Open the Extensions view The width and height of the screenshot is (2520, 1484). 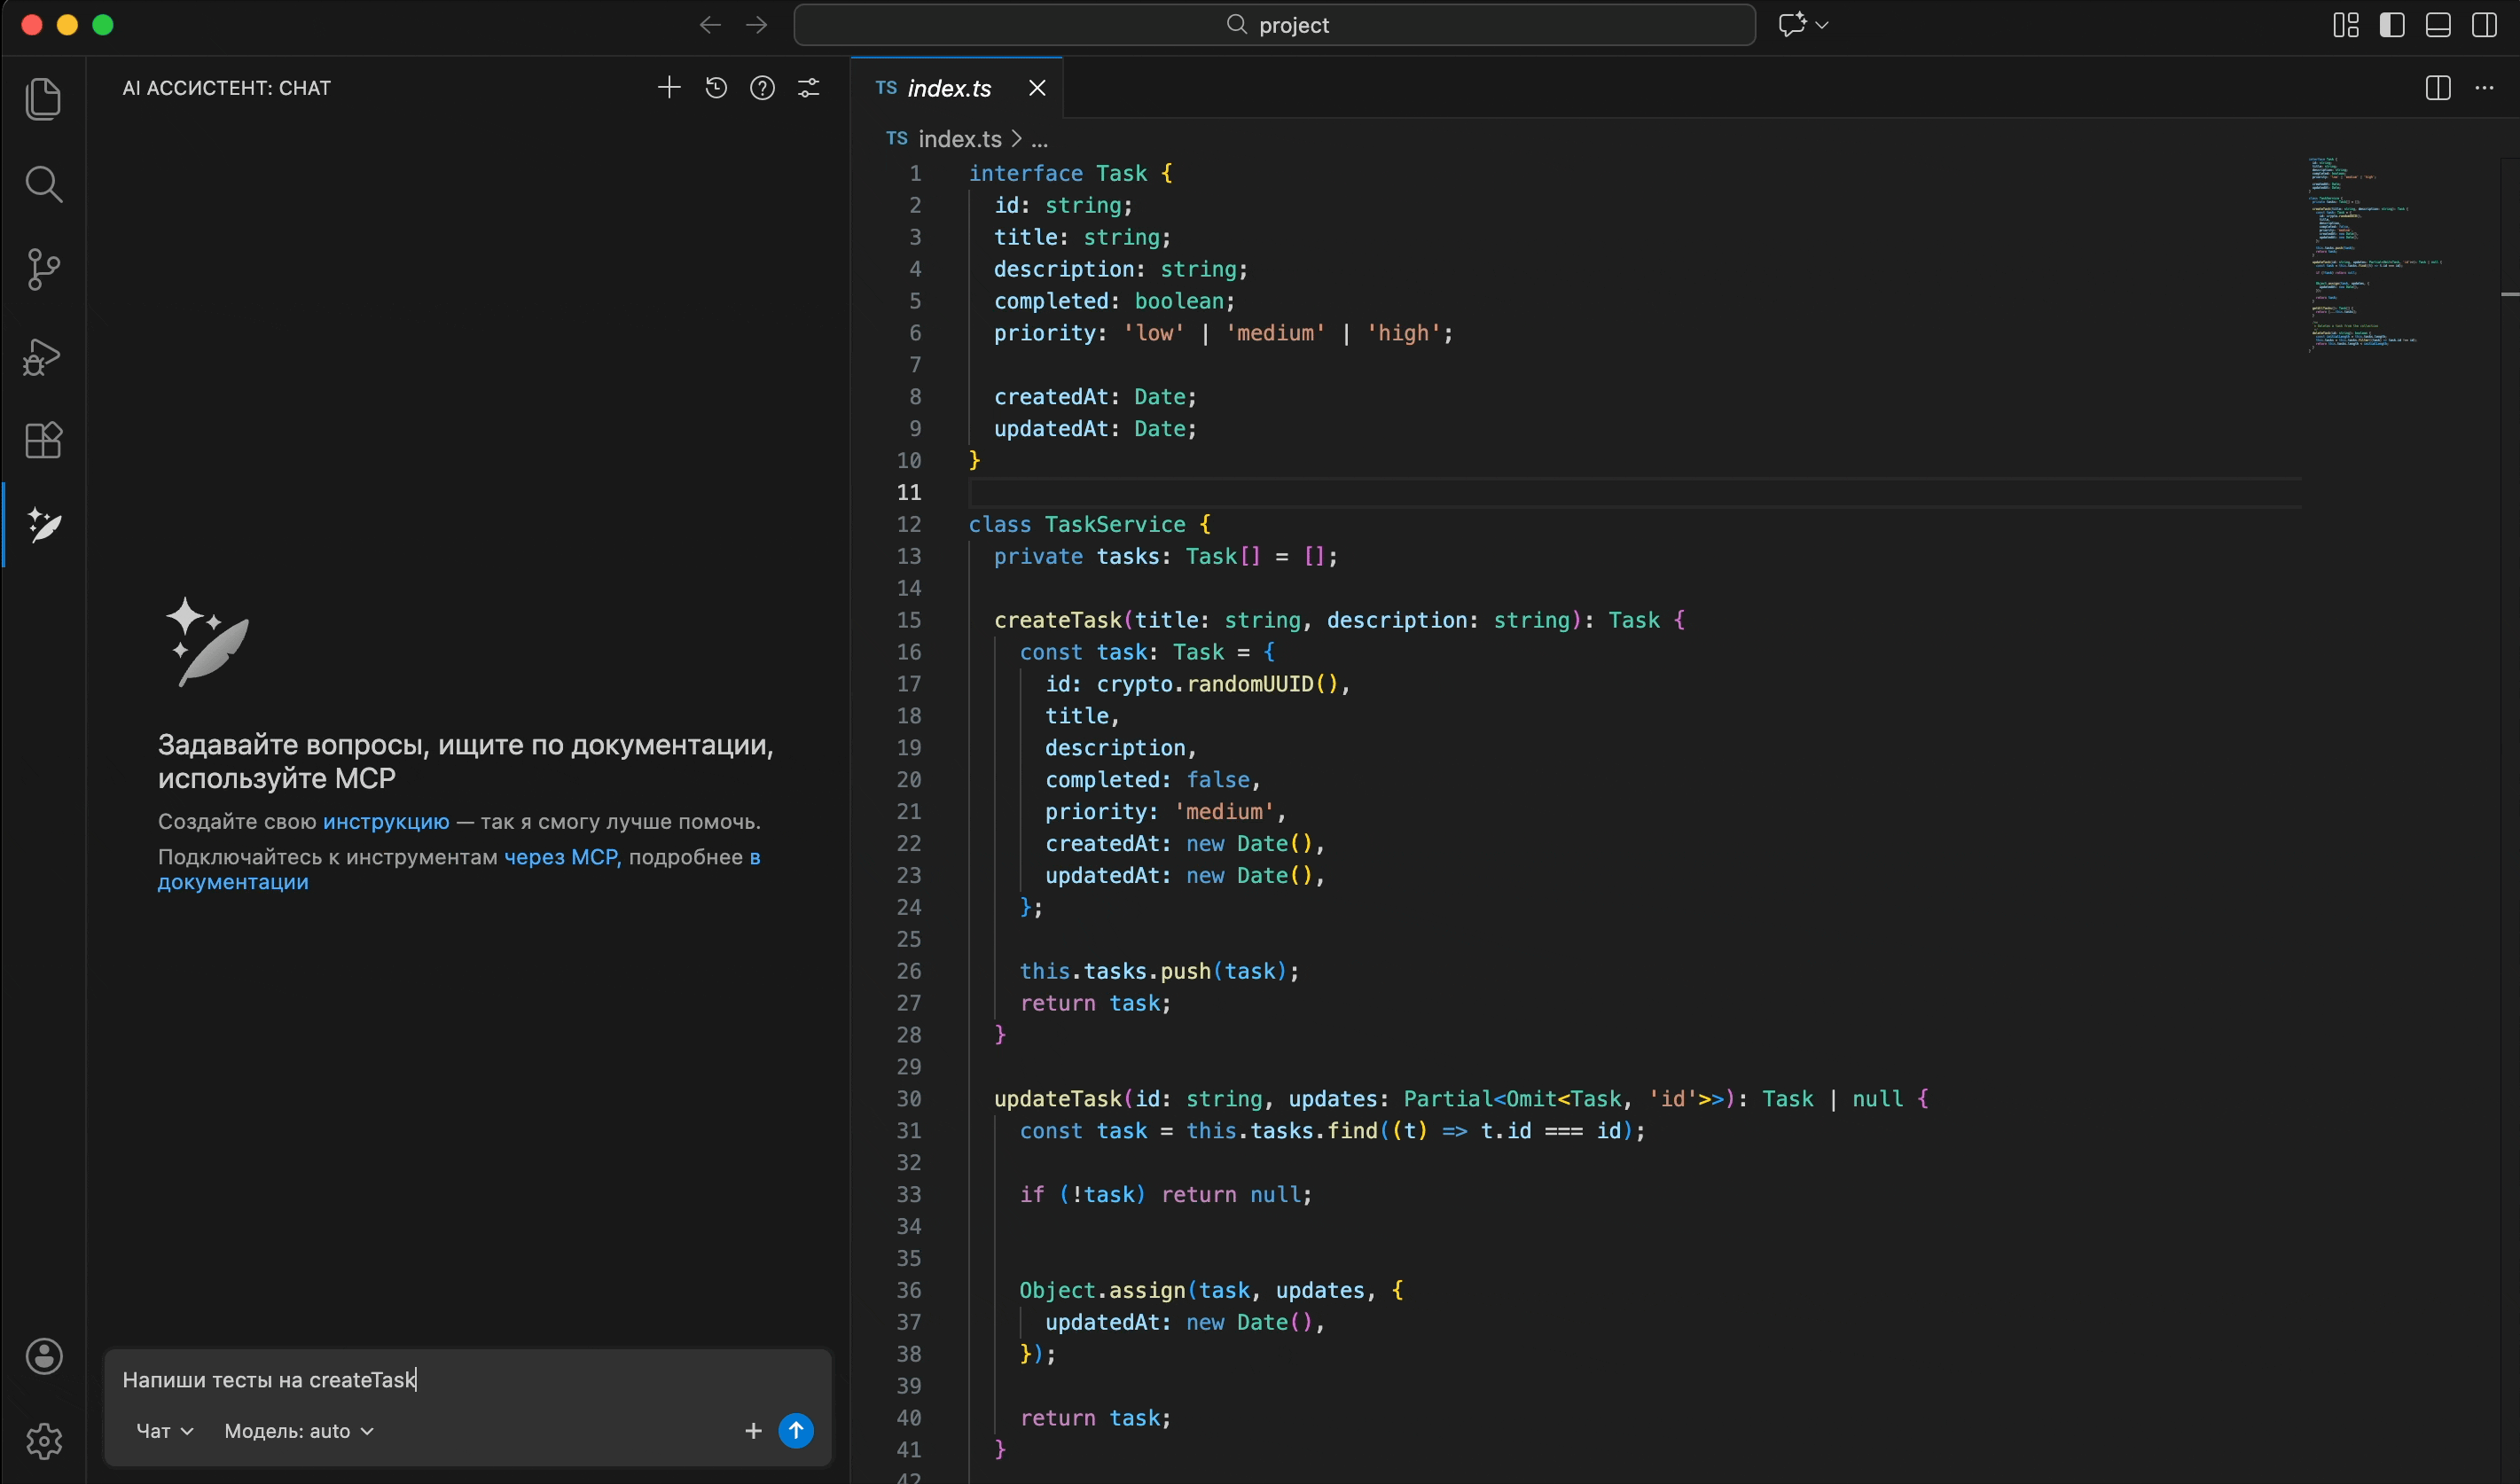click(43, 440)
